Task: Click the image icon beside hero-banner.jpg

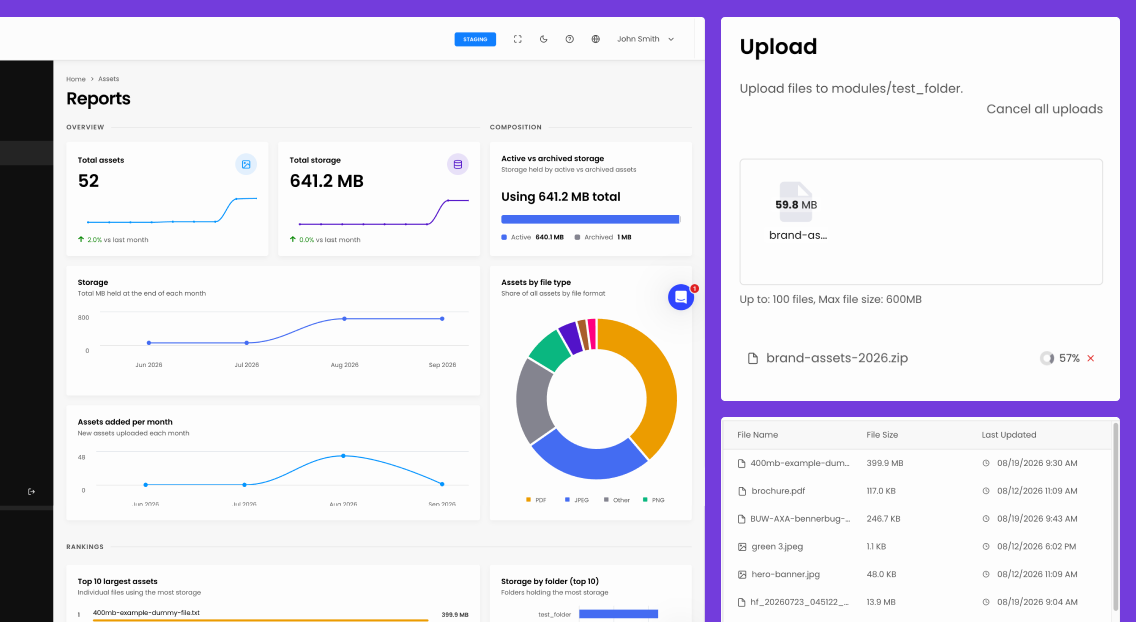Action: pyautogui.click(x=741, y=575)
